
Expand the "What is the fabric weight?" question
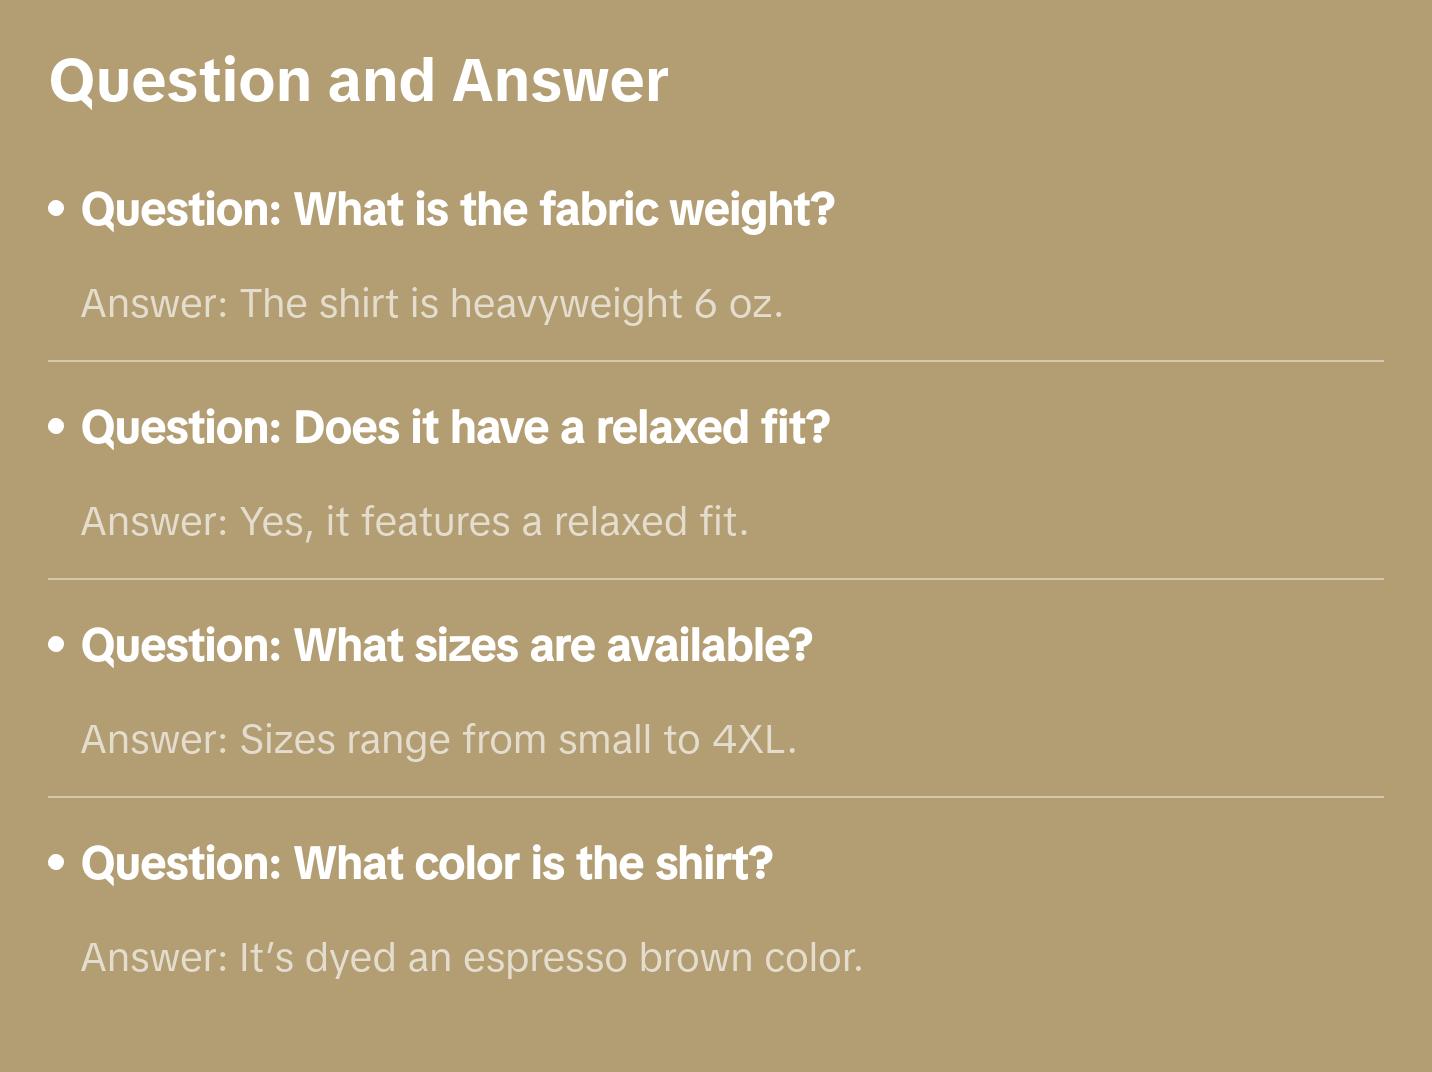pos(457,210)
